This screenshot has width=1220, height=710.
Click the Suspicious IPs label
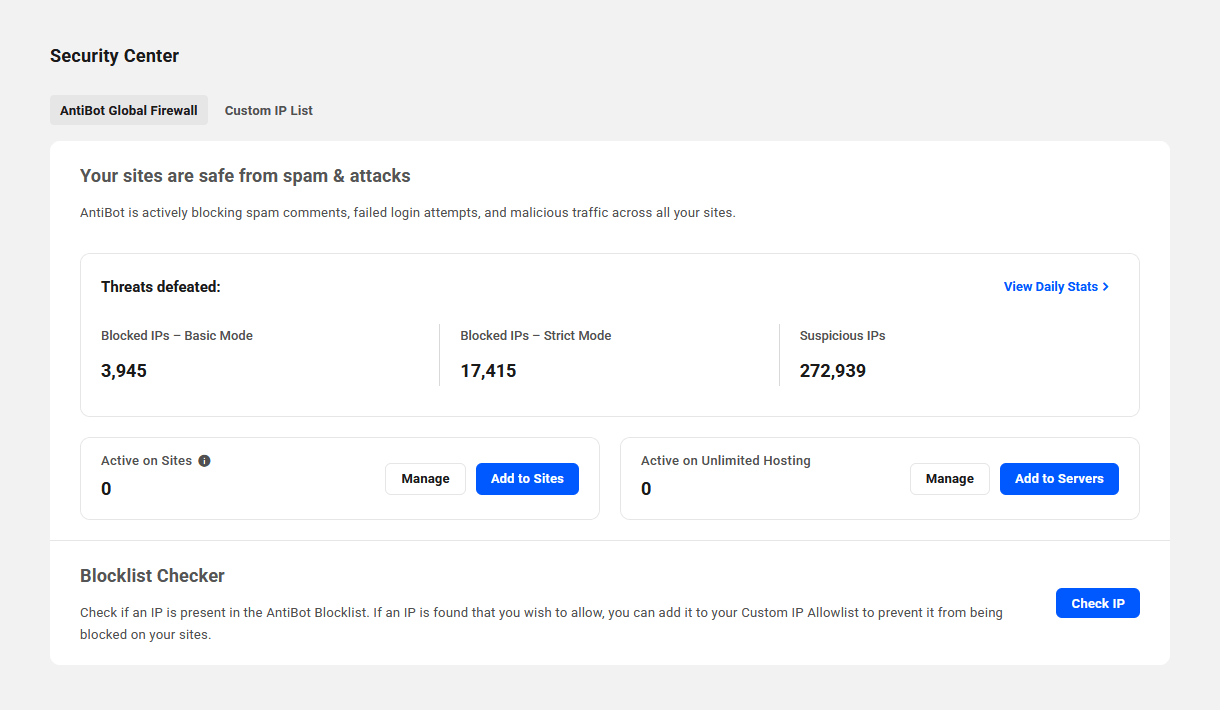pyautogui.click(x=843, y=336)
